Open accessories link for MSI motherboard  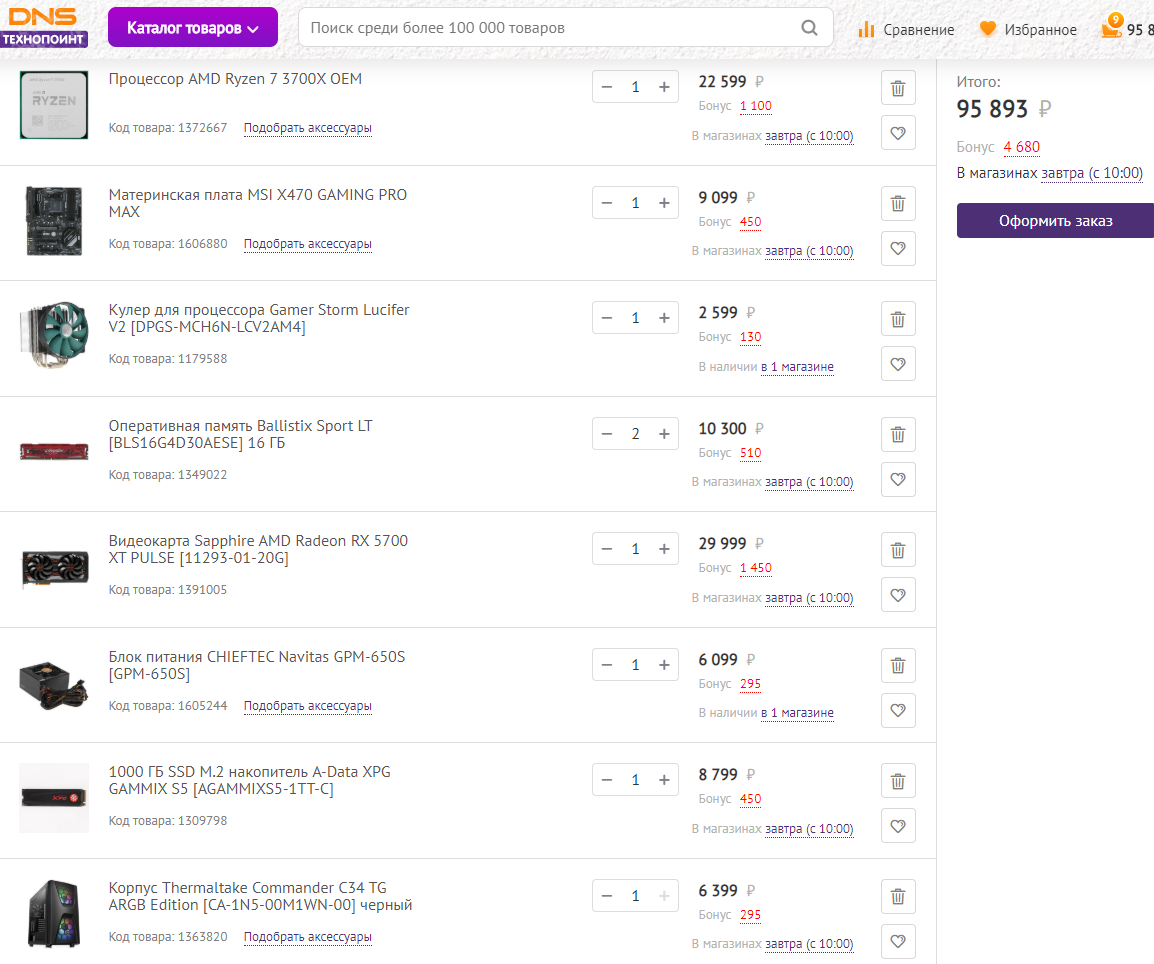tap(307, 244)
